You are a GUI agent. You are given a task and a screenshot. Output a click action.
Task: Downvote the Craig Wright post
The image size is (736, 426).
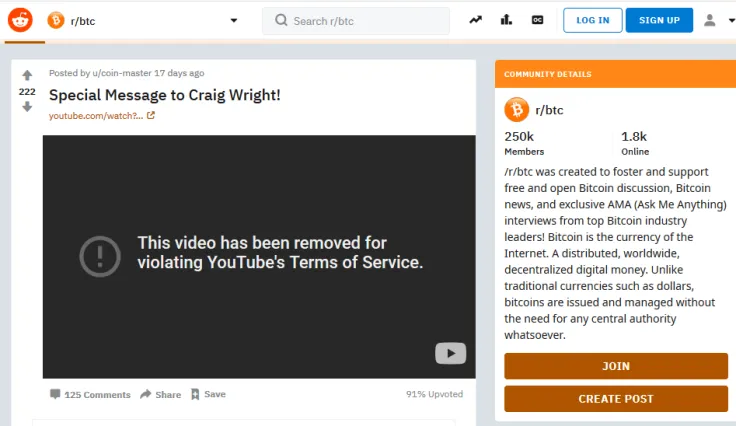point(27,106)
